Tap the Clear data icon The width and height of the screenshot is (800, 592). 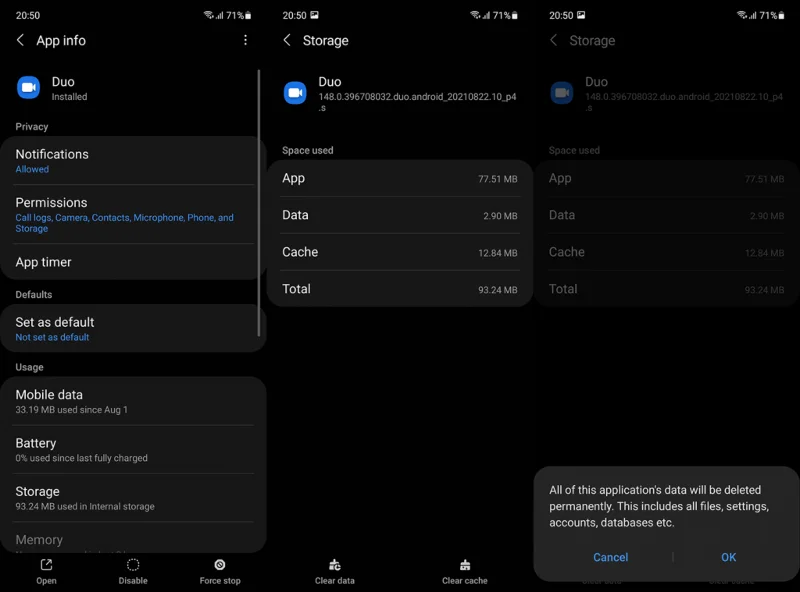point(335,565)
